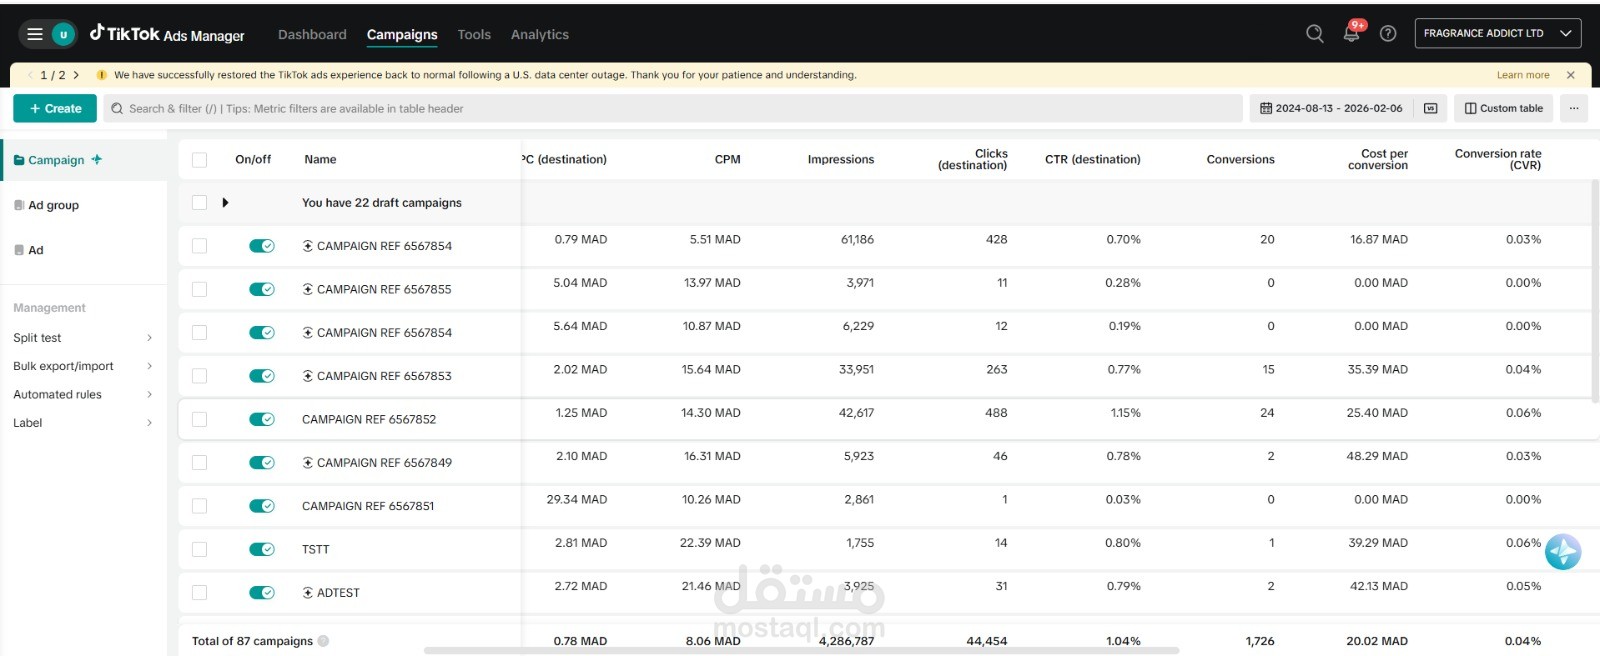Go to next announcement arrow
Screen dimensions: 1600x656
tap(76, 75)
